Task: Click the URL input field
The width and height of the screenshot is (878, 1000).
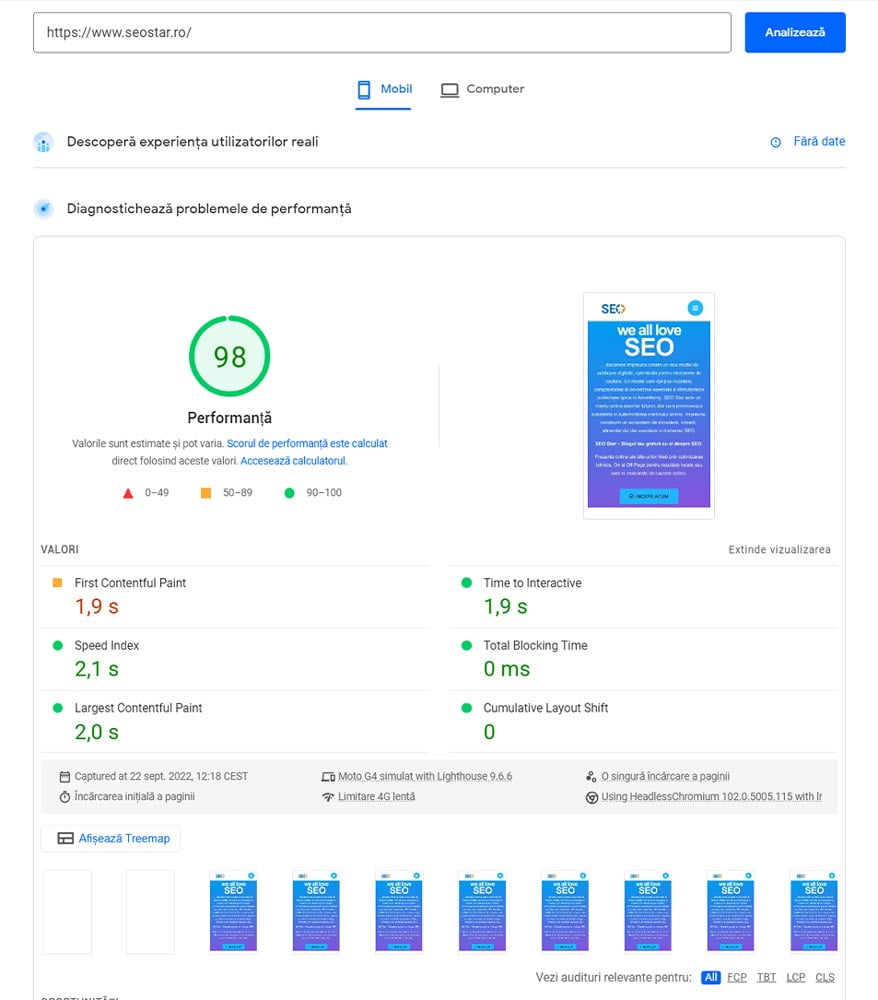Action: 382,33
